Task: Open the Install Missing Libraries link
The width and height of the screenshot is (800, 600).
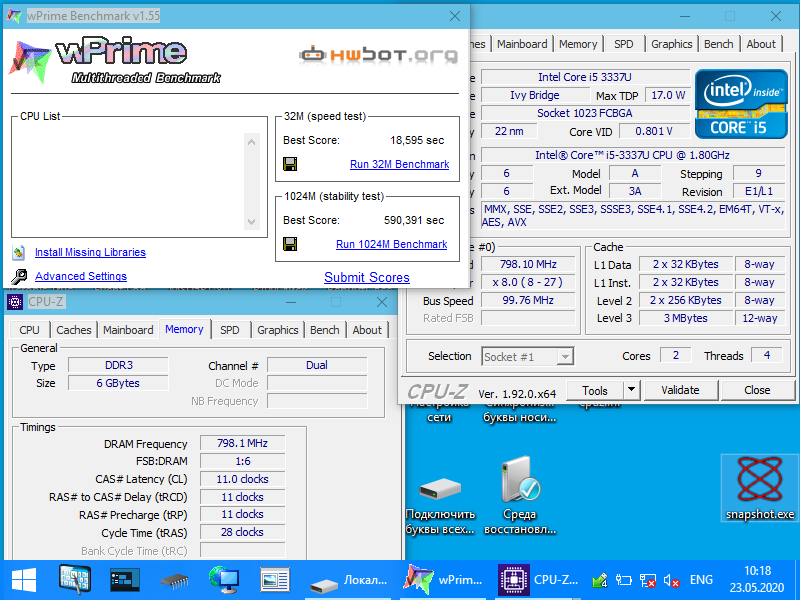Action: coord(90,252)
